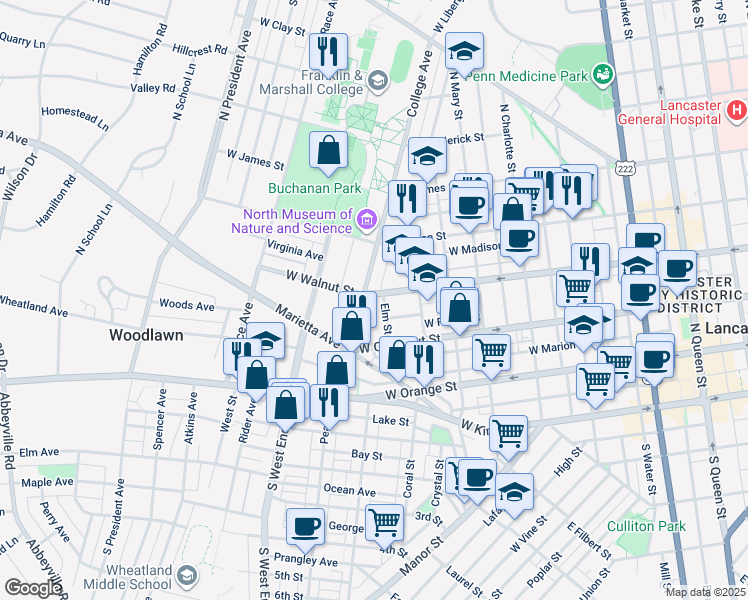Click the Buchanan Park label
Screen dimensions: 748x600
[315, 188]
